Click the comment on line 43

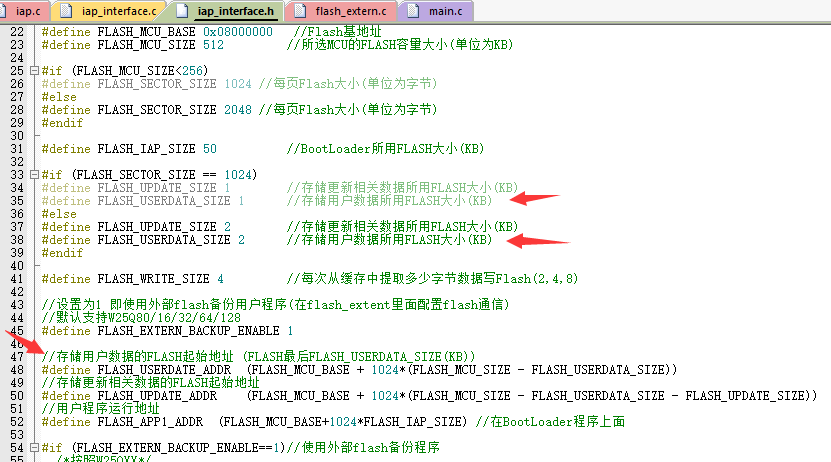coord(276,305)
